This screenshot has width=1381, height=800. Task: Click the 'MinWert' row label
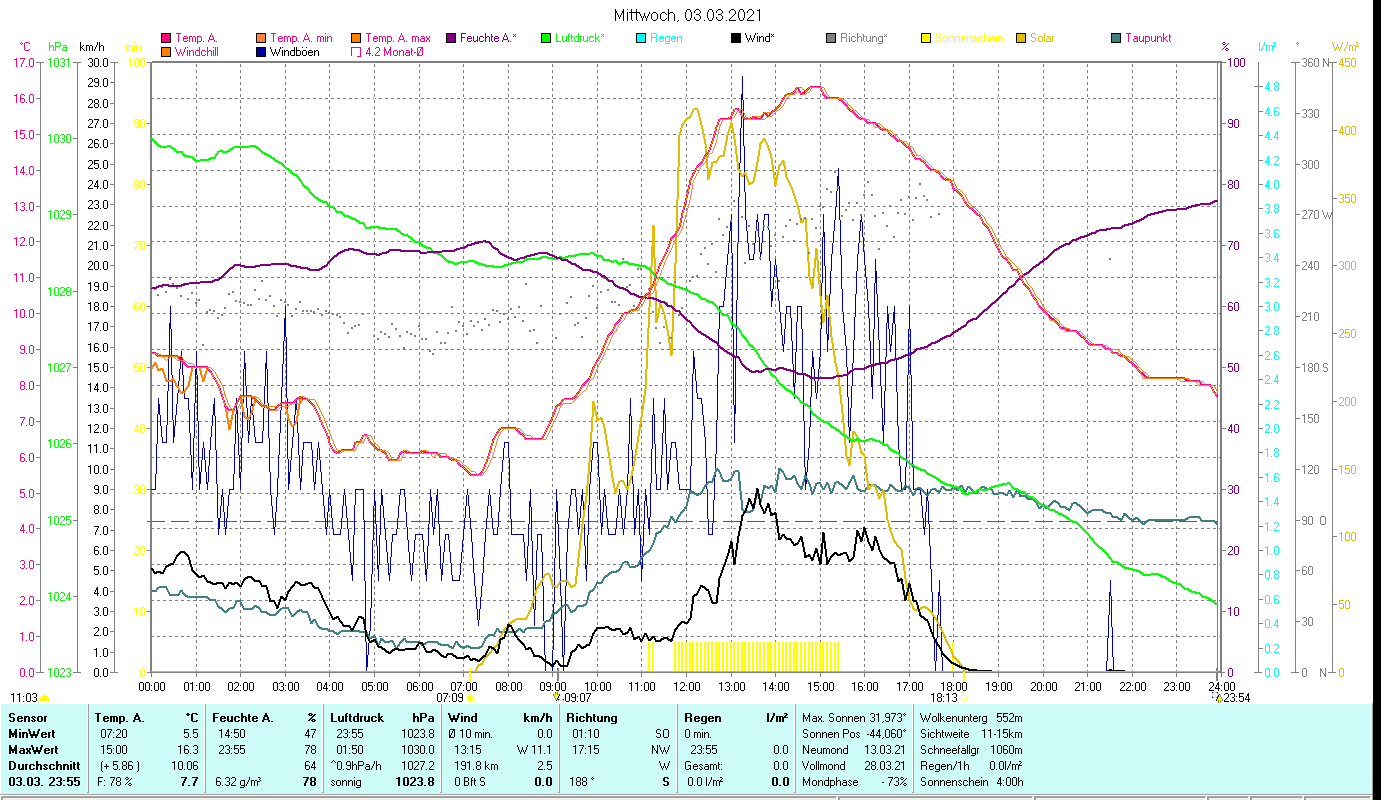click(x=30, y=734)
